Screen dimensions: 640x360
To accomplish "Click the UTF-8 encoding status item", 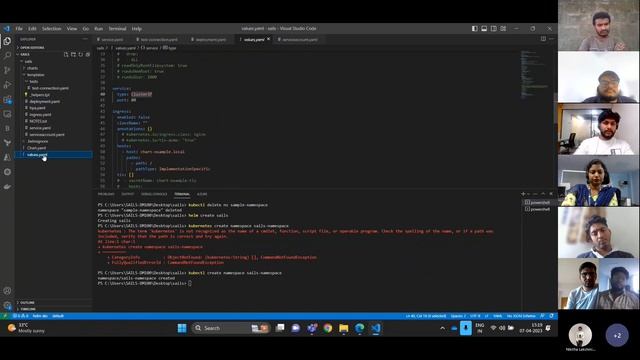I will (475, 316).
